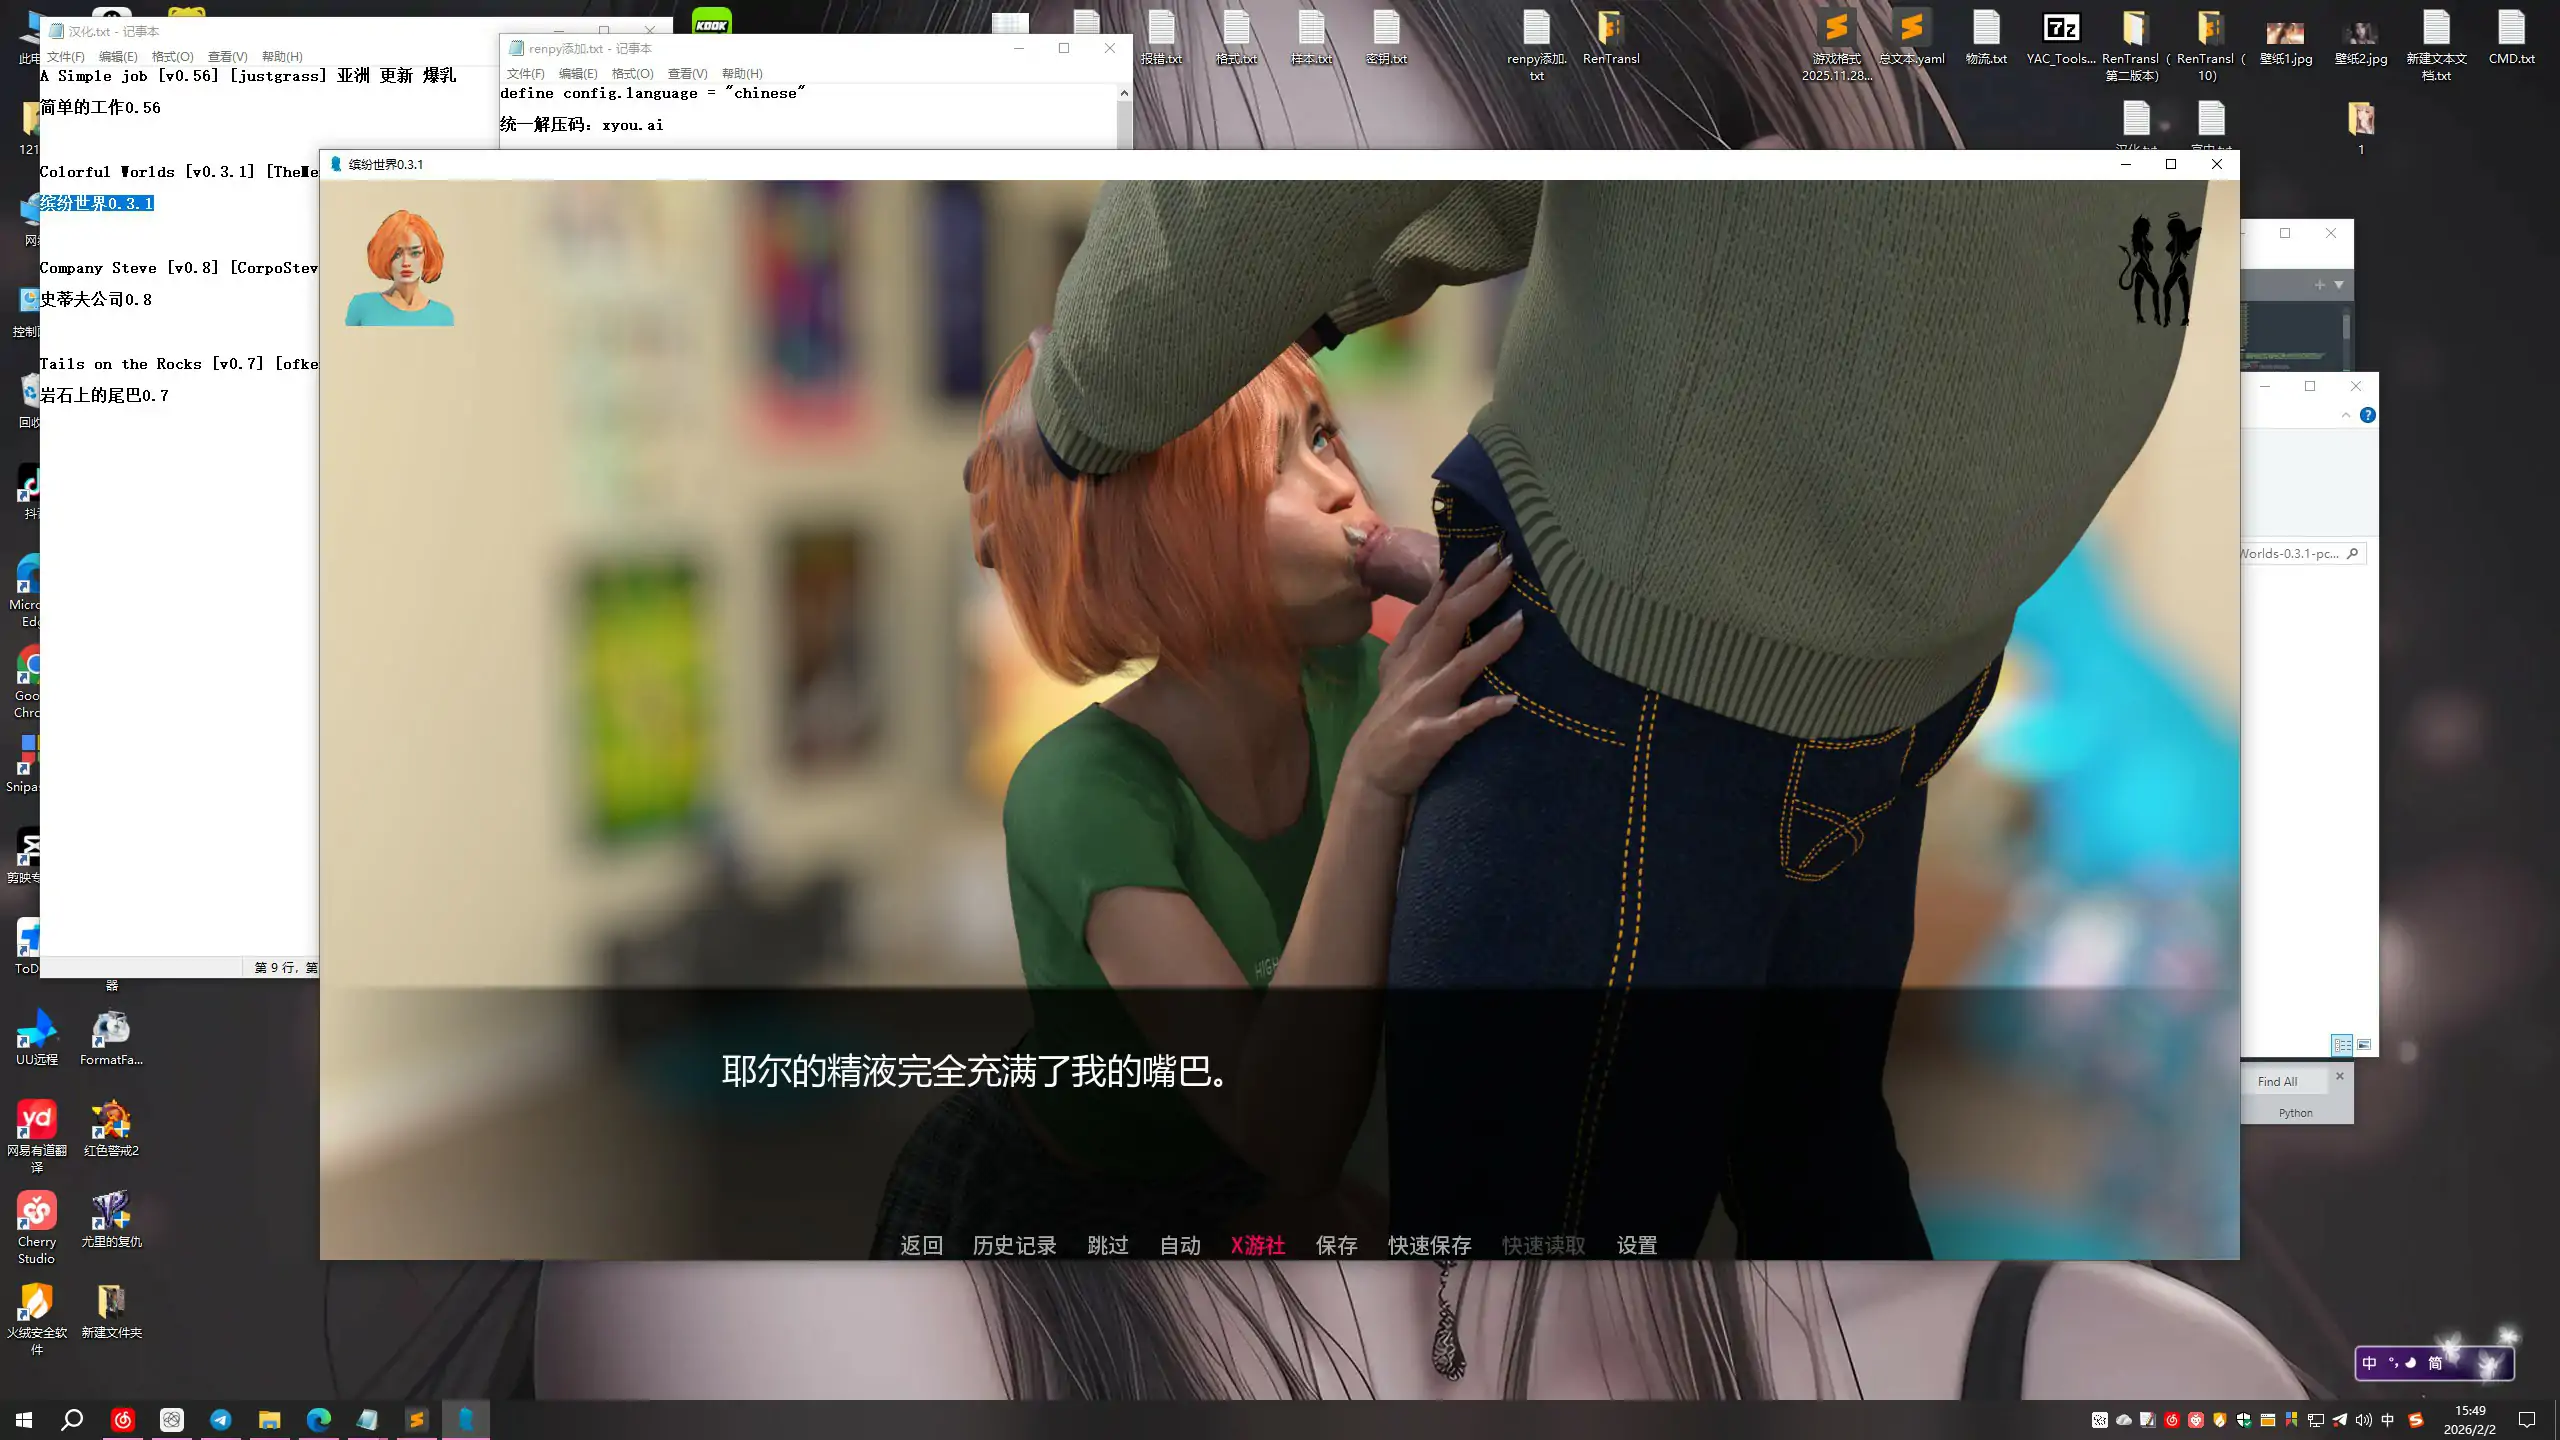Click the renpy添加.txt Notepad scroll-up arrow

coord(1124,93)
